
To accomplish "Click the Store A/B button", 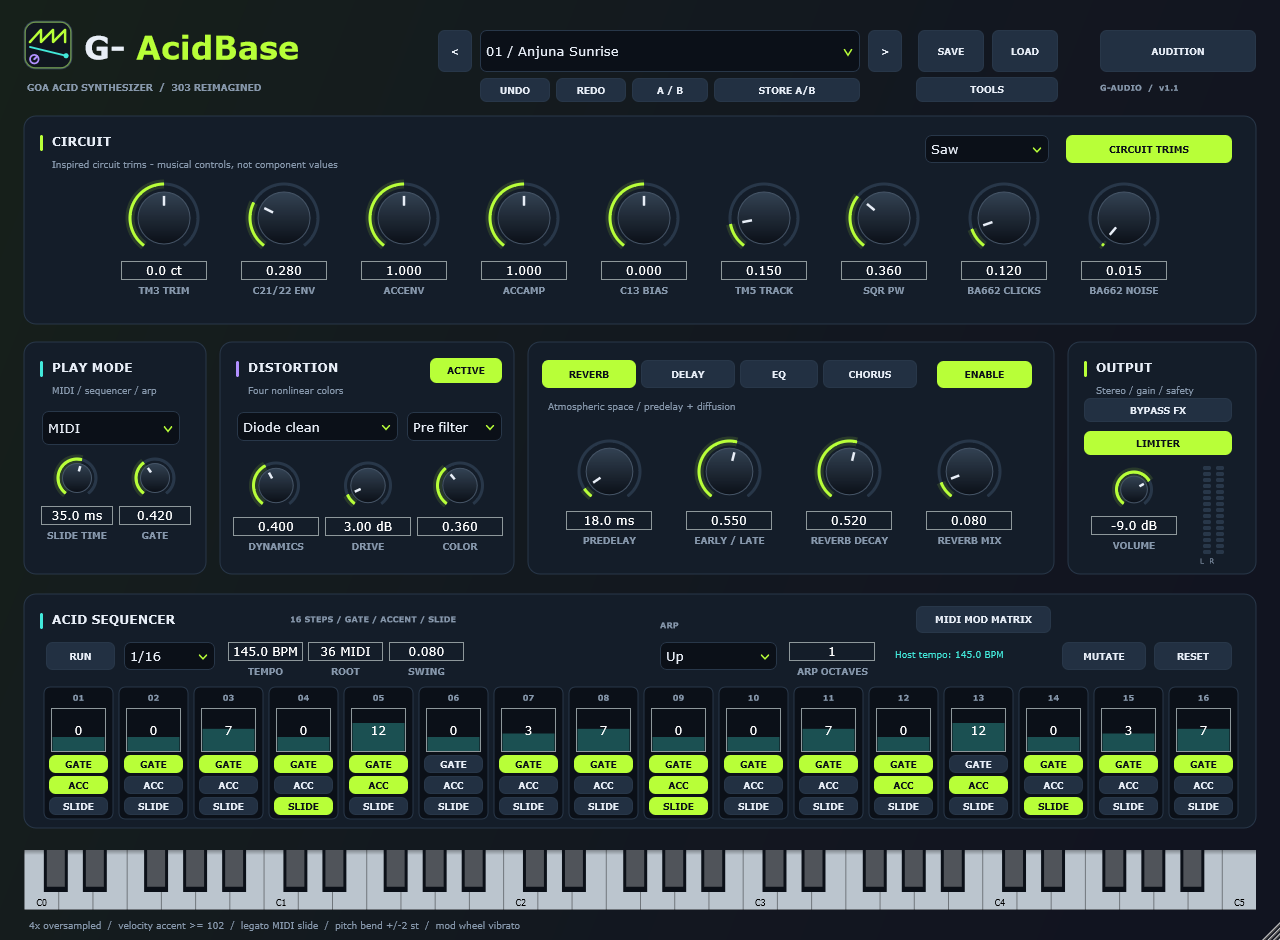I will [787, 90].
